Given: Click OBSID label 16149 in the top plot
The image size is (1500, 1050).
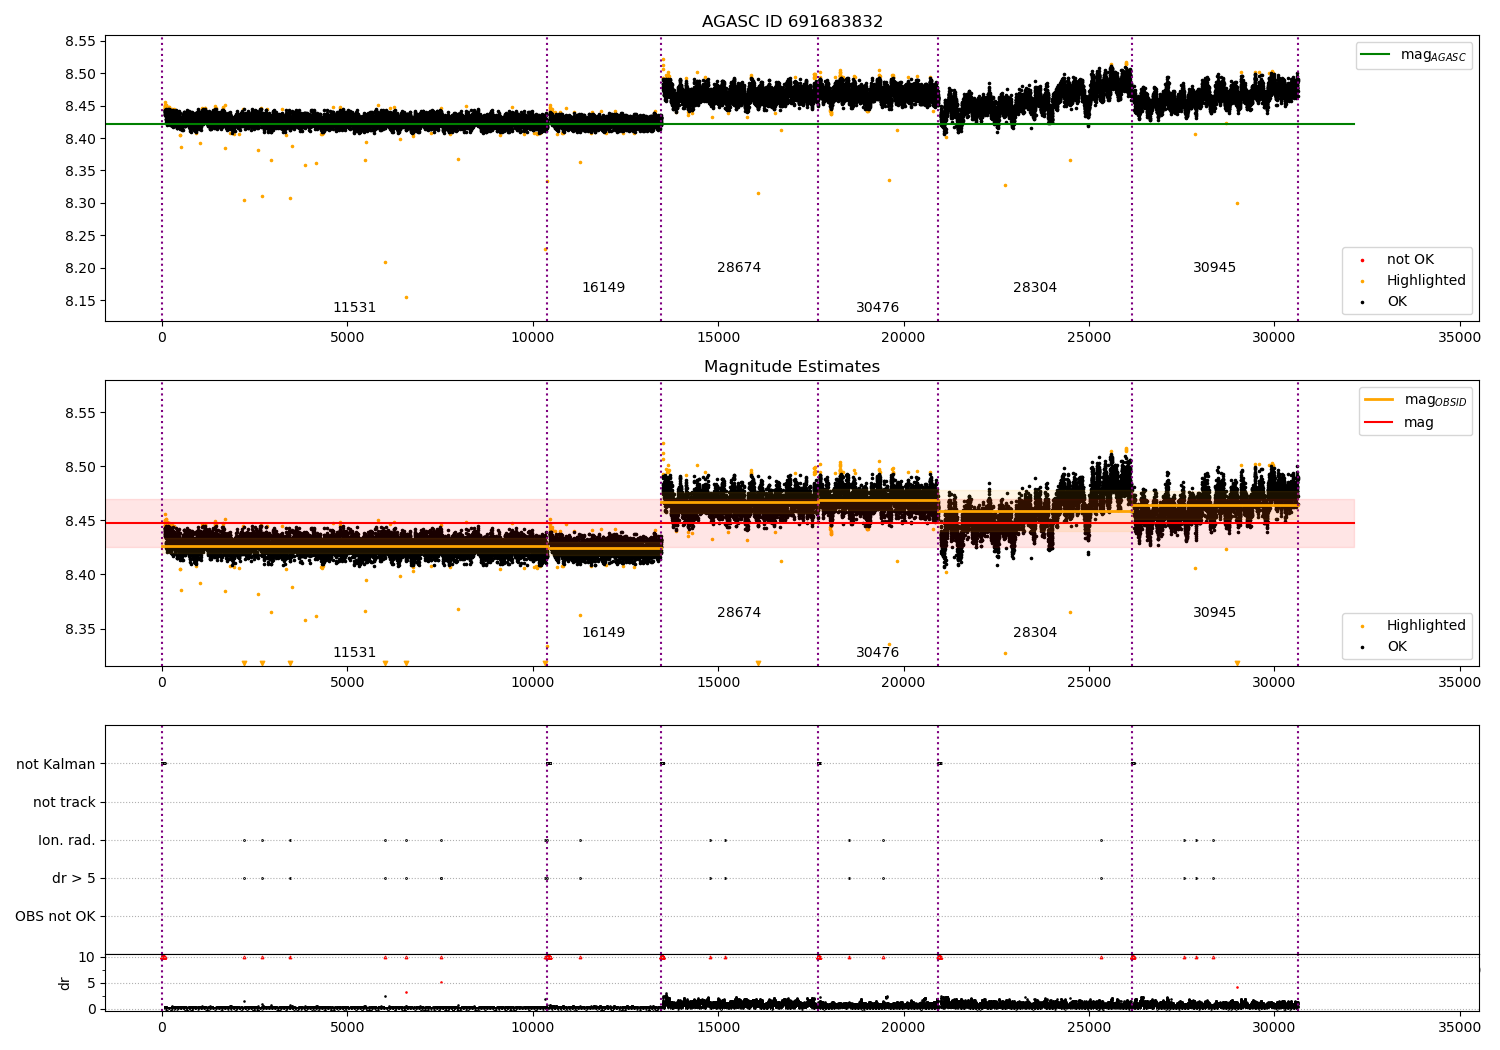Looking at the screenshot, I should point(603,287).
